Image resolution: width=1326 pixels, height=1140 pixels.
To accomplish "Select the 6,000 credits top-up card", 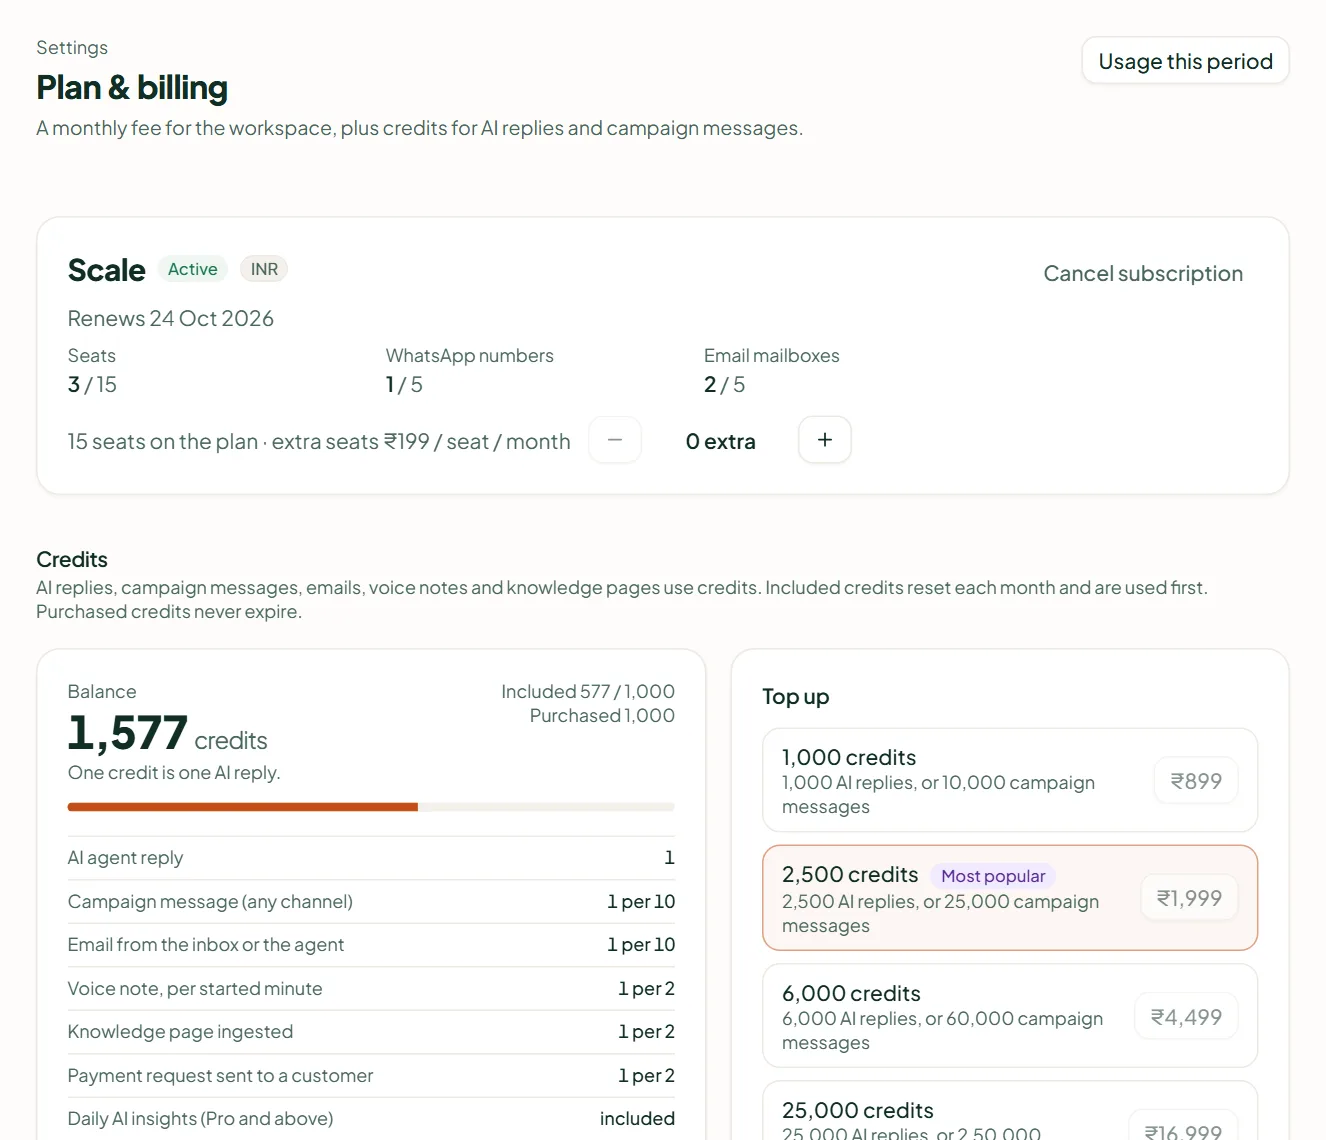I will [x=1010, y=1016].
